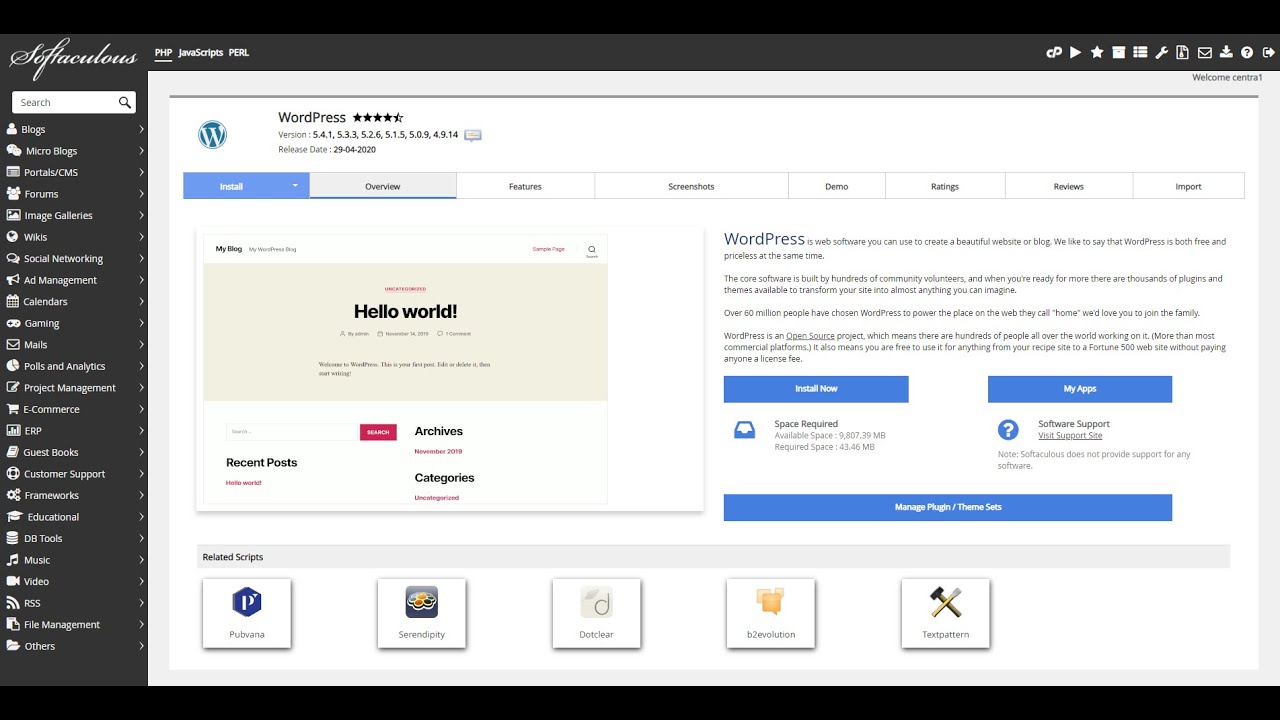Click the Space Required inbox icon
The height and width of the screenshot is (720, 1280).
(745, 430)
